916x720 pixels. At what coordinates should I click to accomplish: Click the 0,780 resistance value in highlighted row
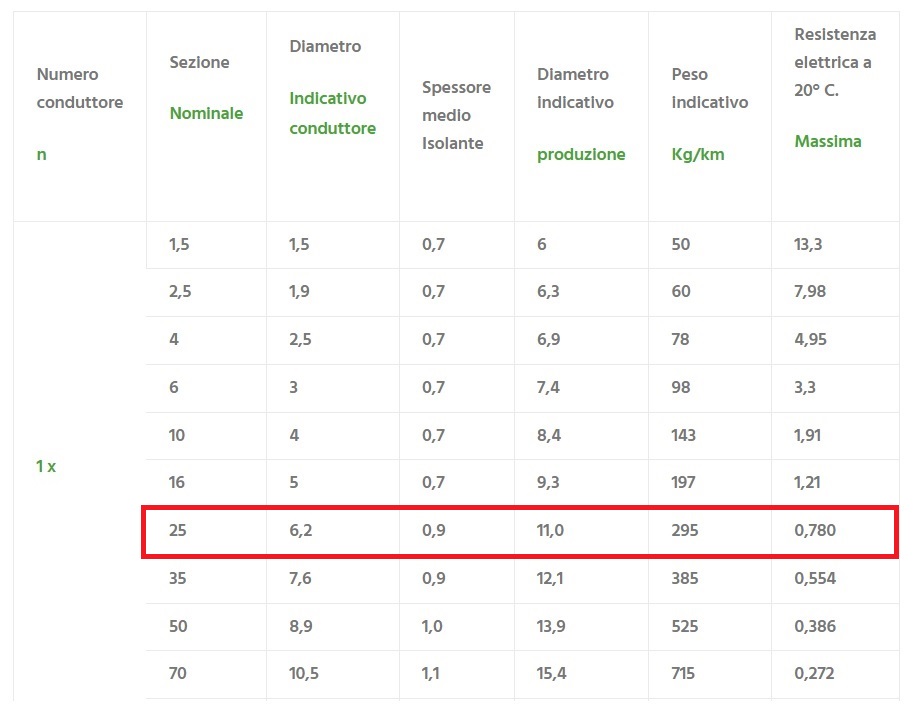815,531
